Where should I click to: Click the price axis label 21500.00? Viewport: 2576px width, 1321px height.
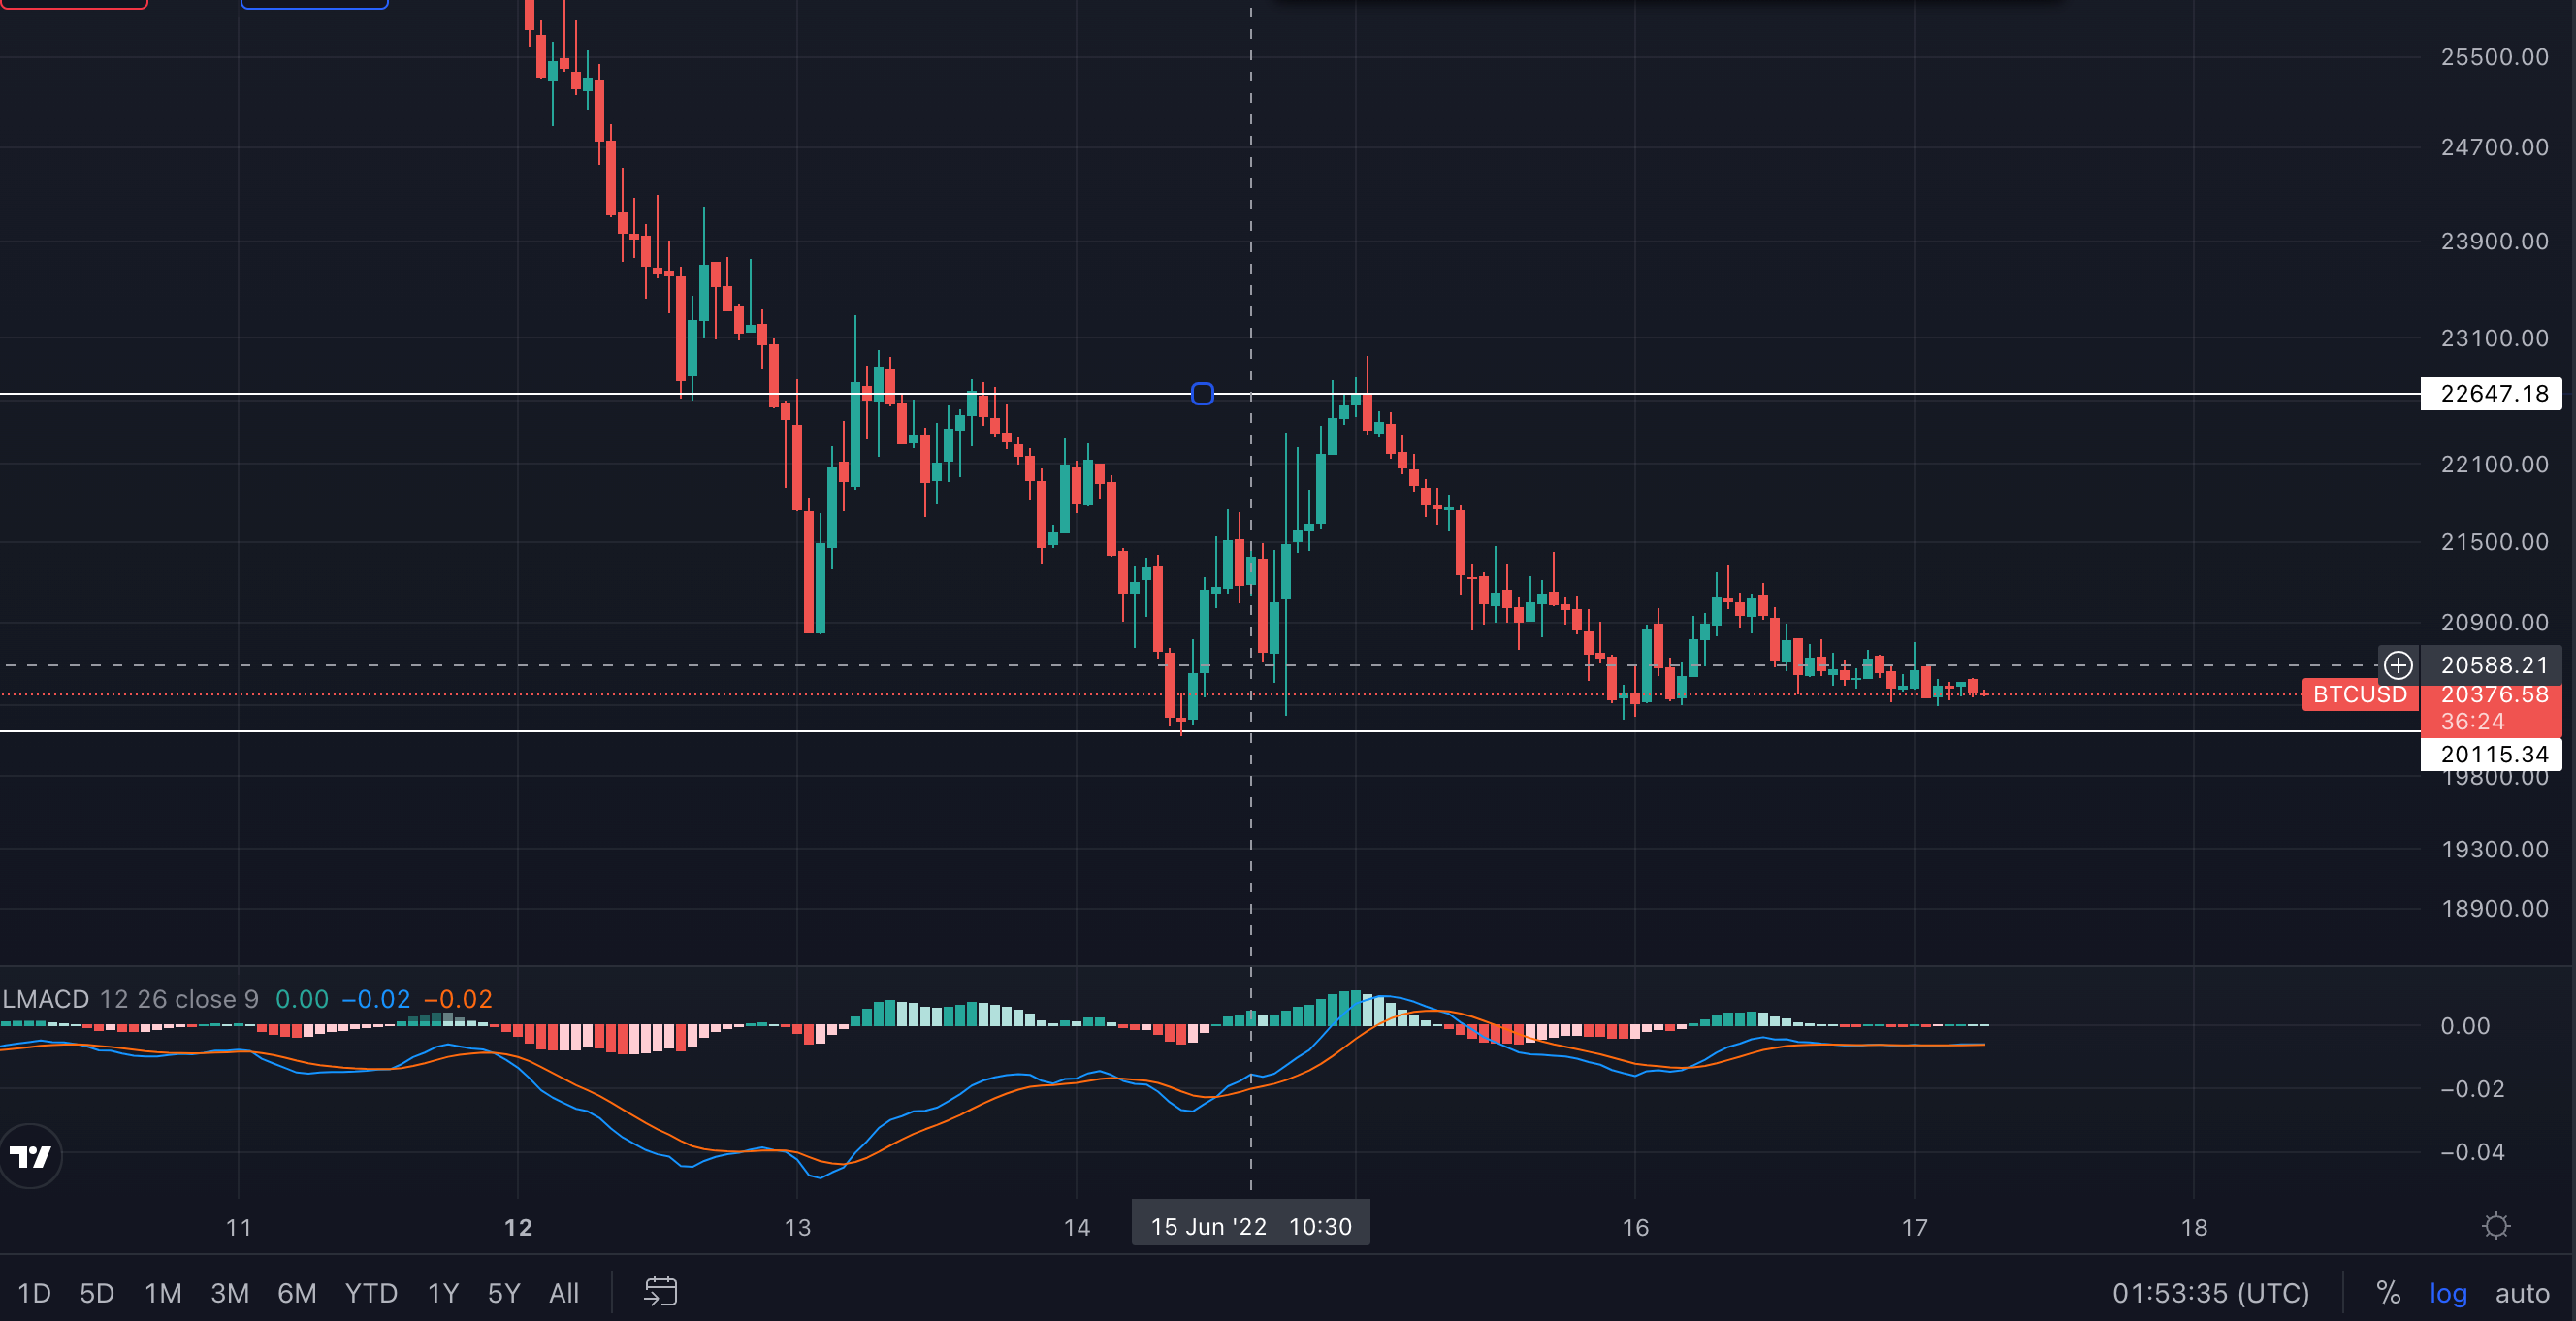2494,542
